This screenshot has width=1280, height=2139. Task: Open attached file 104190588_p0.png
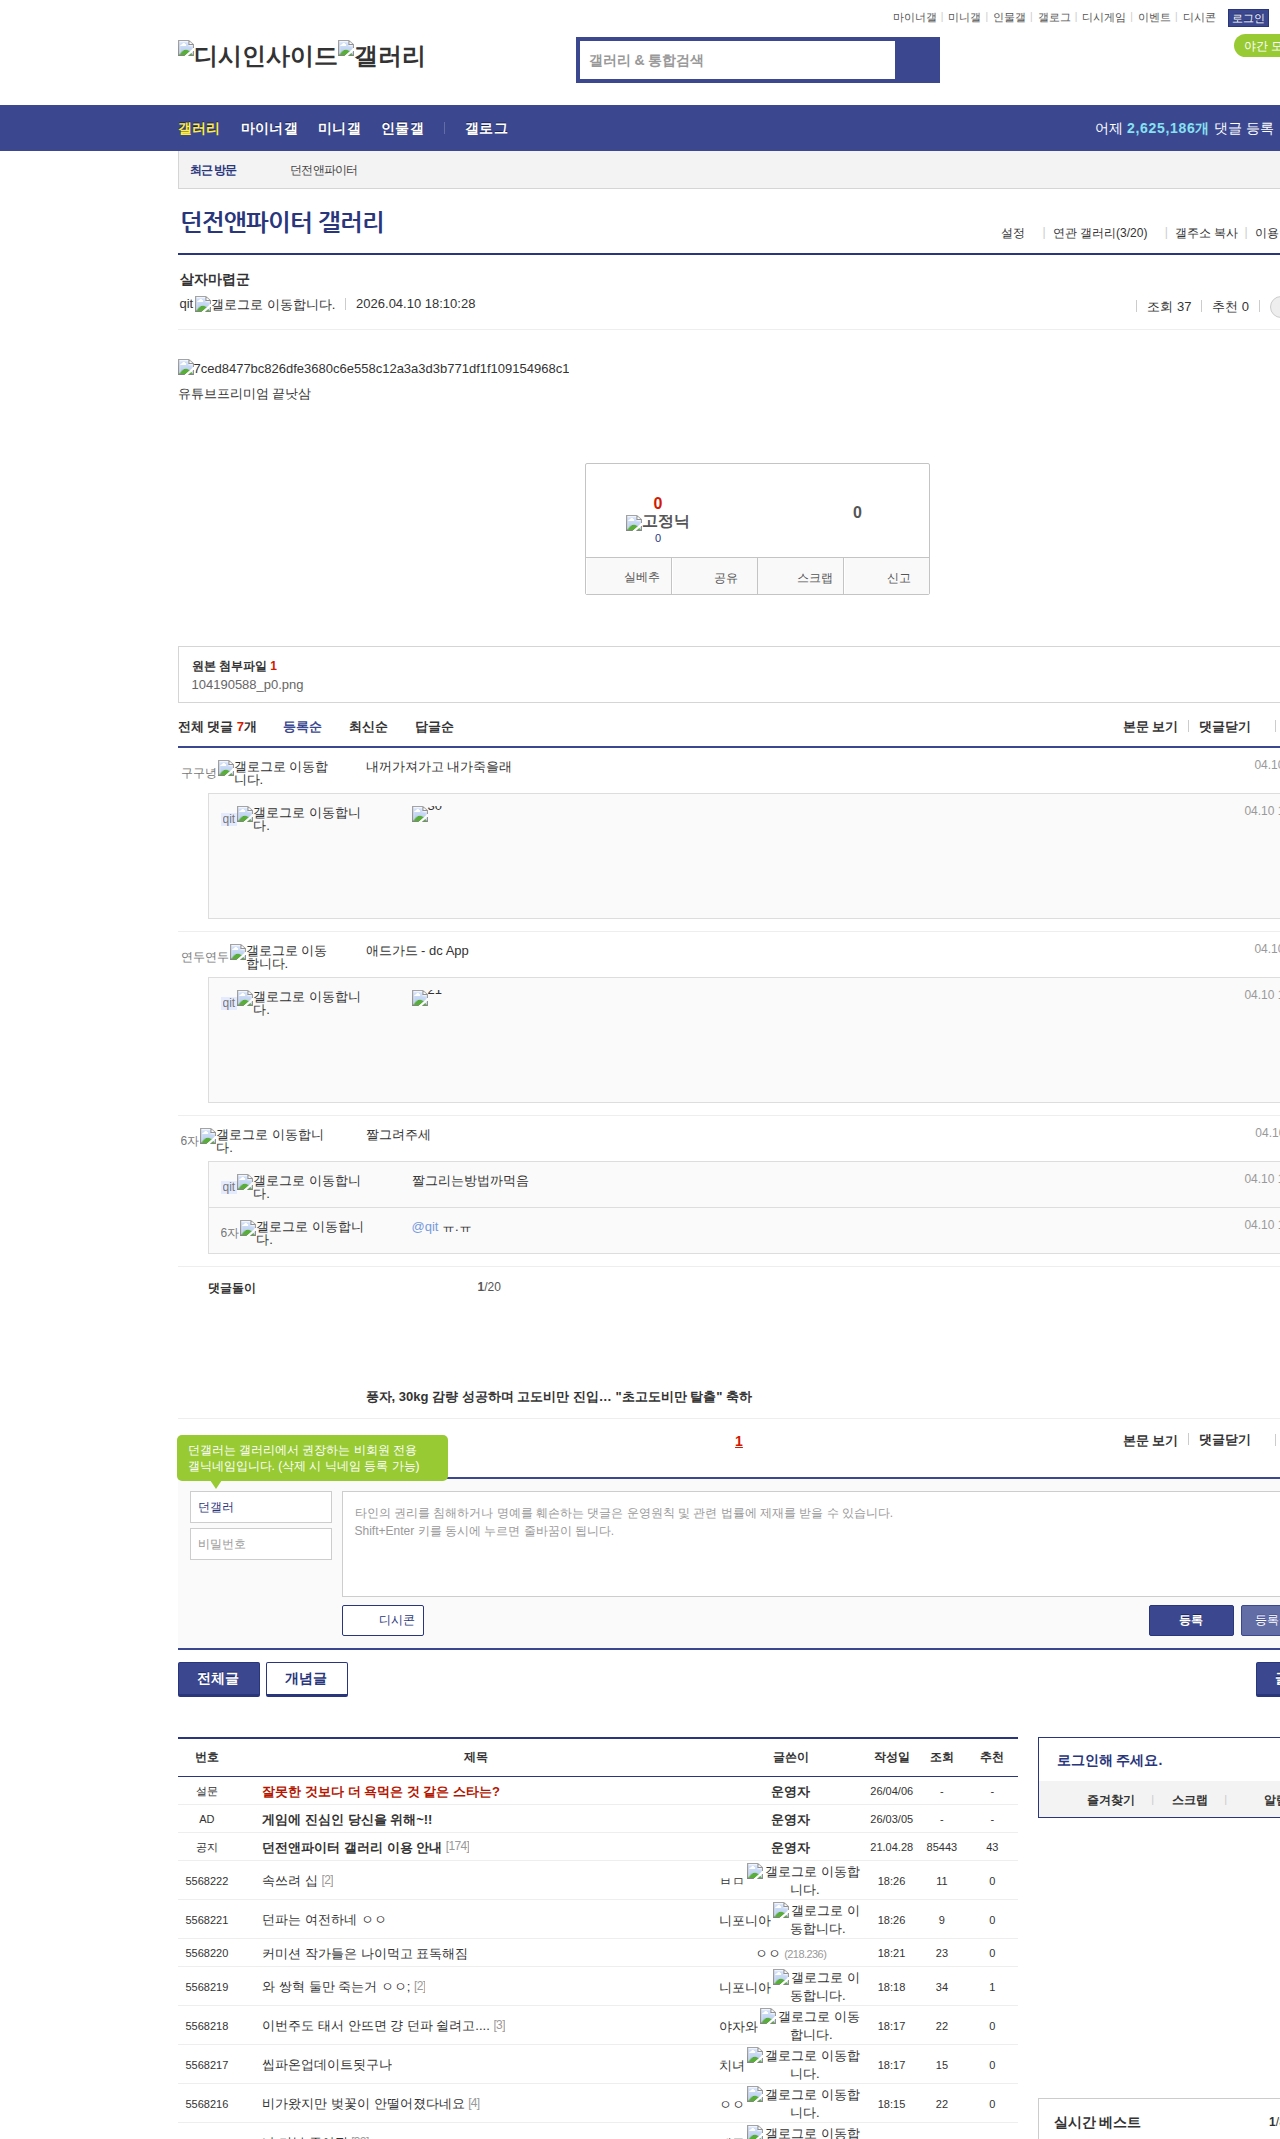coord(247,685)
